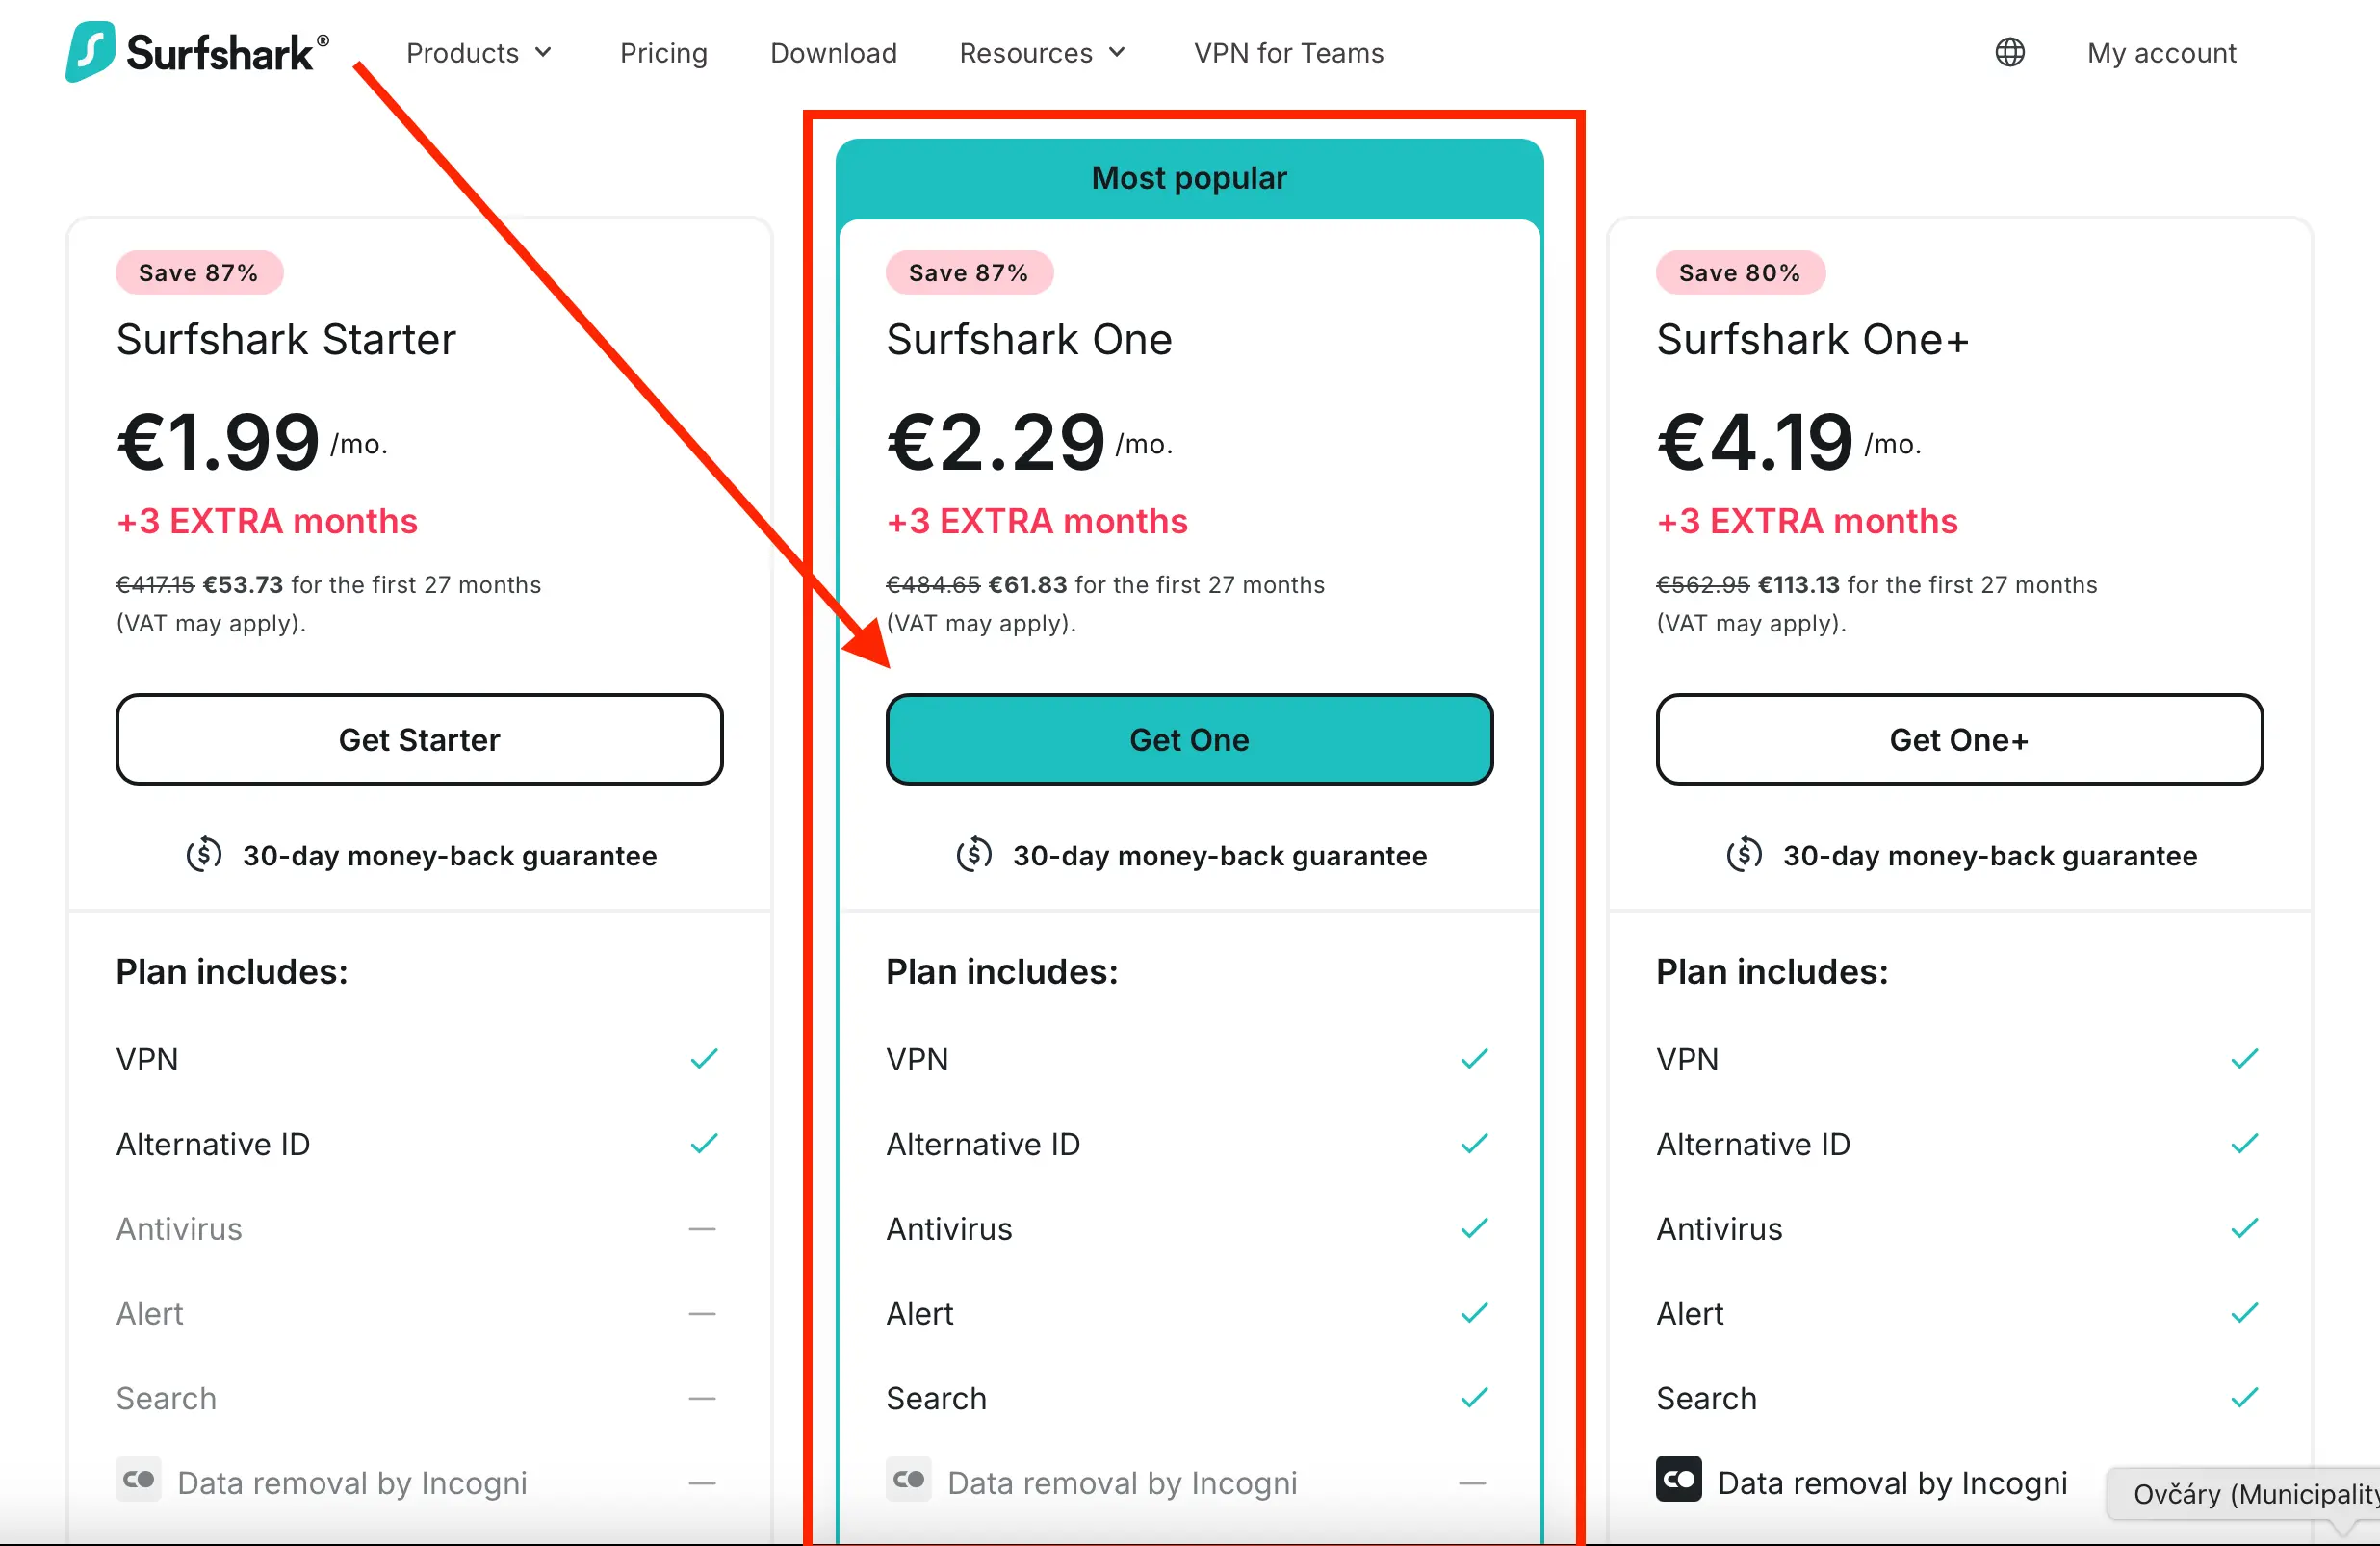This screenshot has height=1546, width=2380.
Task: Click the Surfshark logo
Action: point(196,51)
